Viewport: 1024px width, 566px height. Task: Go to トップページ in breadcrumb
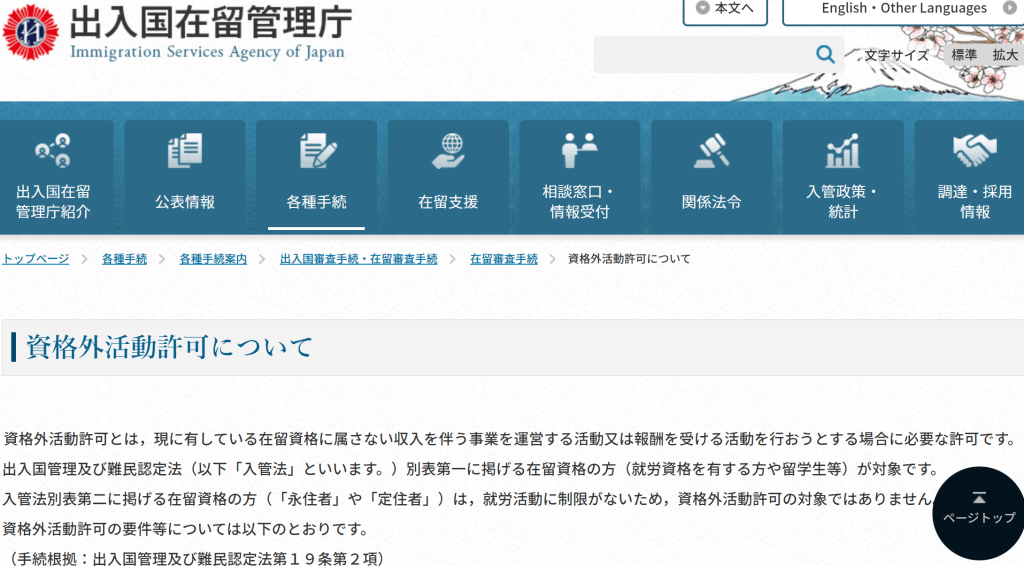(x=36, y=259)
